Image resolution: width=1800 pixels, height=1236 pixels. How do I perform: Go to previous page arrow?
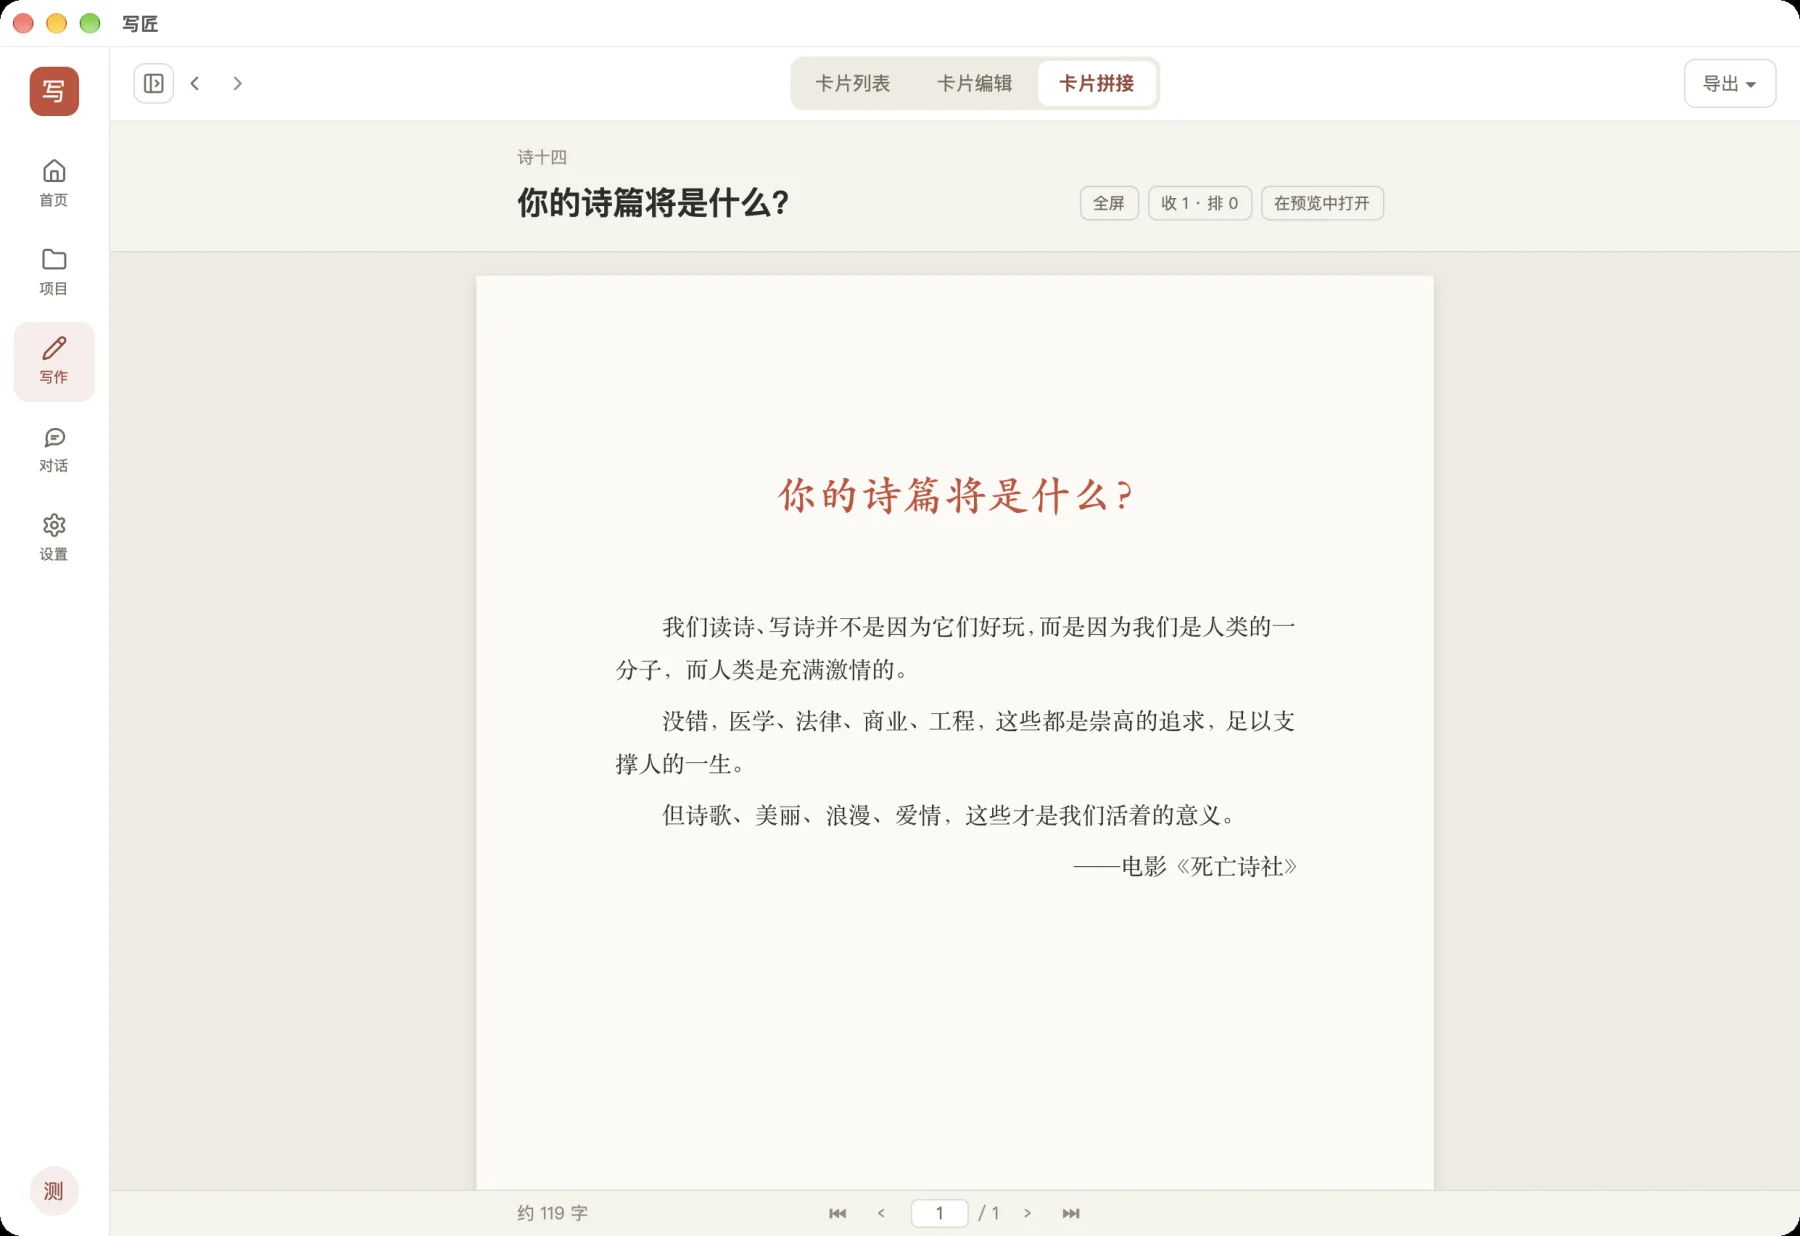[881, 1213]
